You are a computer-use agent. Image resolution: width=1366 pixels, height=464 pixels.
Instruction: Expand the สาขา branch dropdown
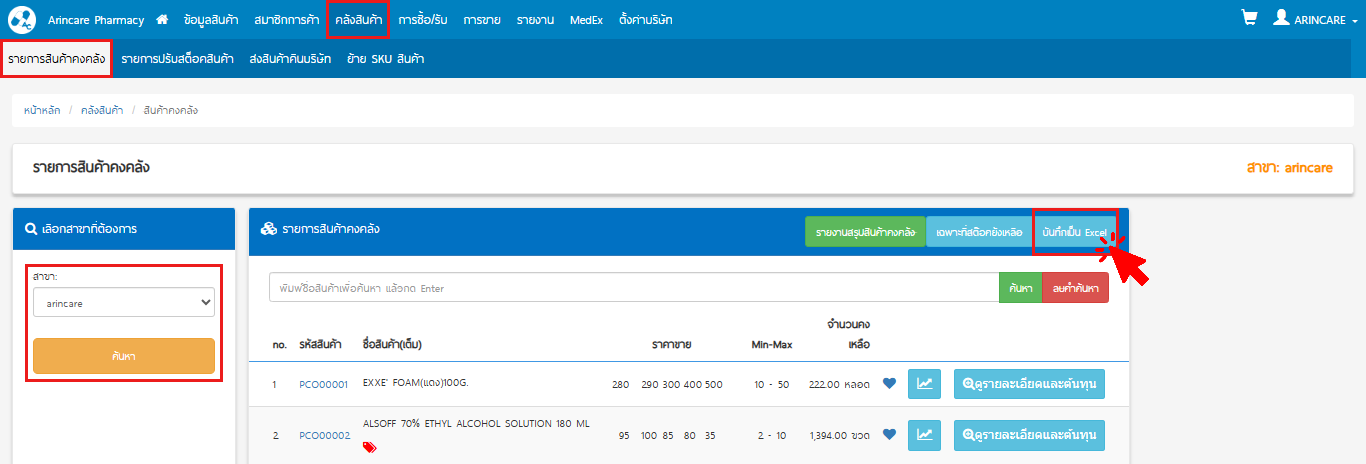tap(124, 302)
